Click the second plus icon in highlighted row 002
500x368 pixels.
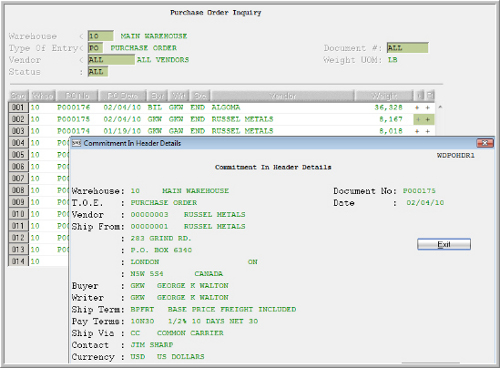pos(428,119)
